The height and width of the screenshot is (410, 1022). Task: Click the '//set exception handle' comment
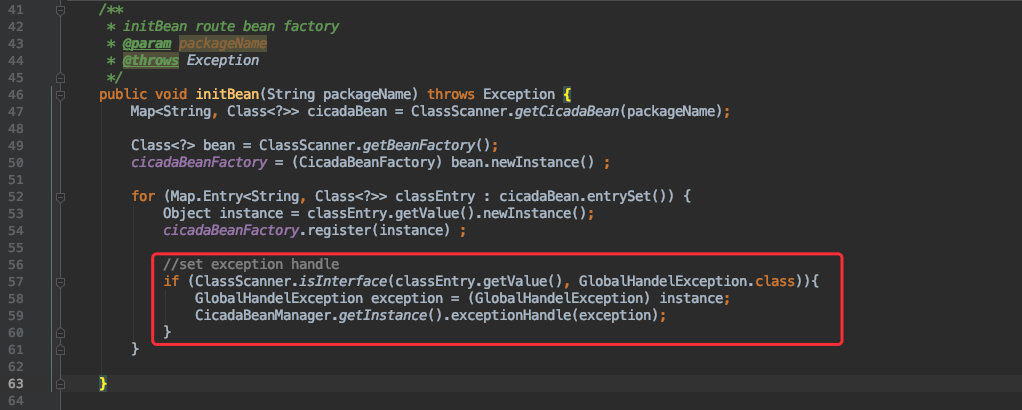point(251,265)
